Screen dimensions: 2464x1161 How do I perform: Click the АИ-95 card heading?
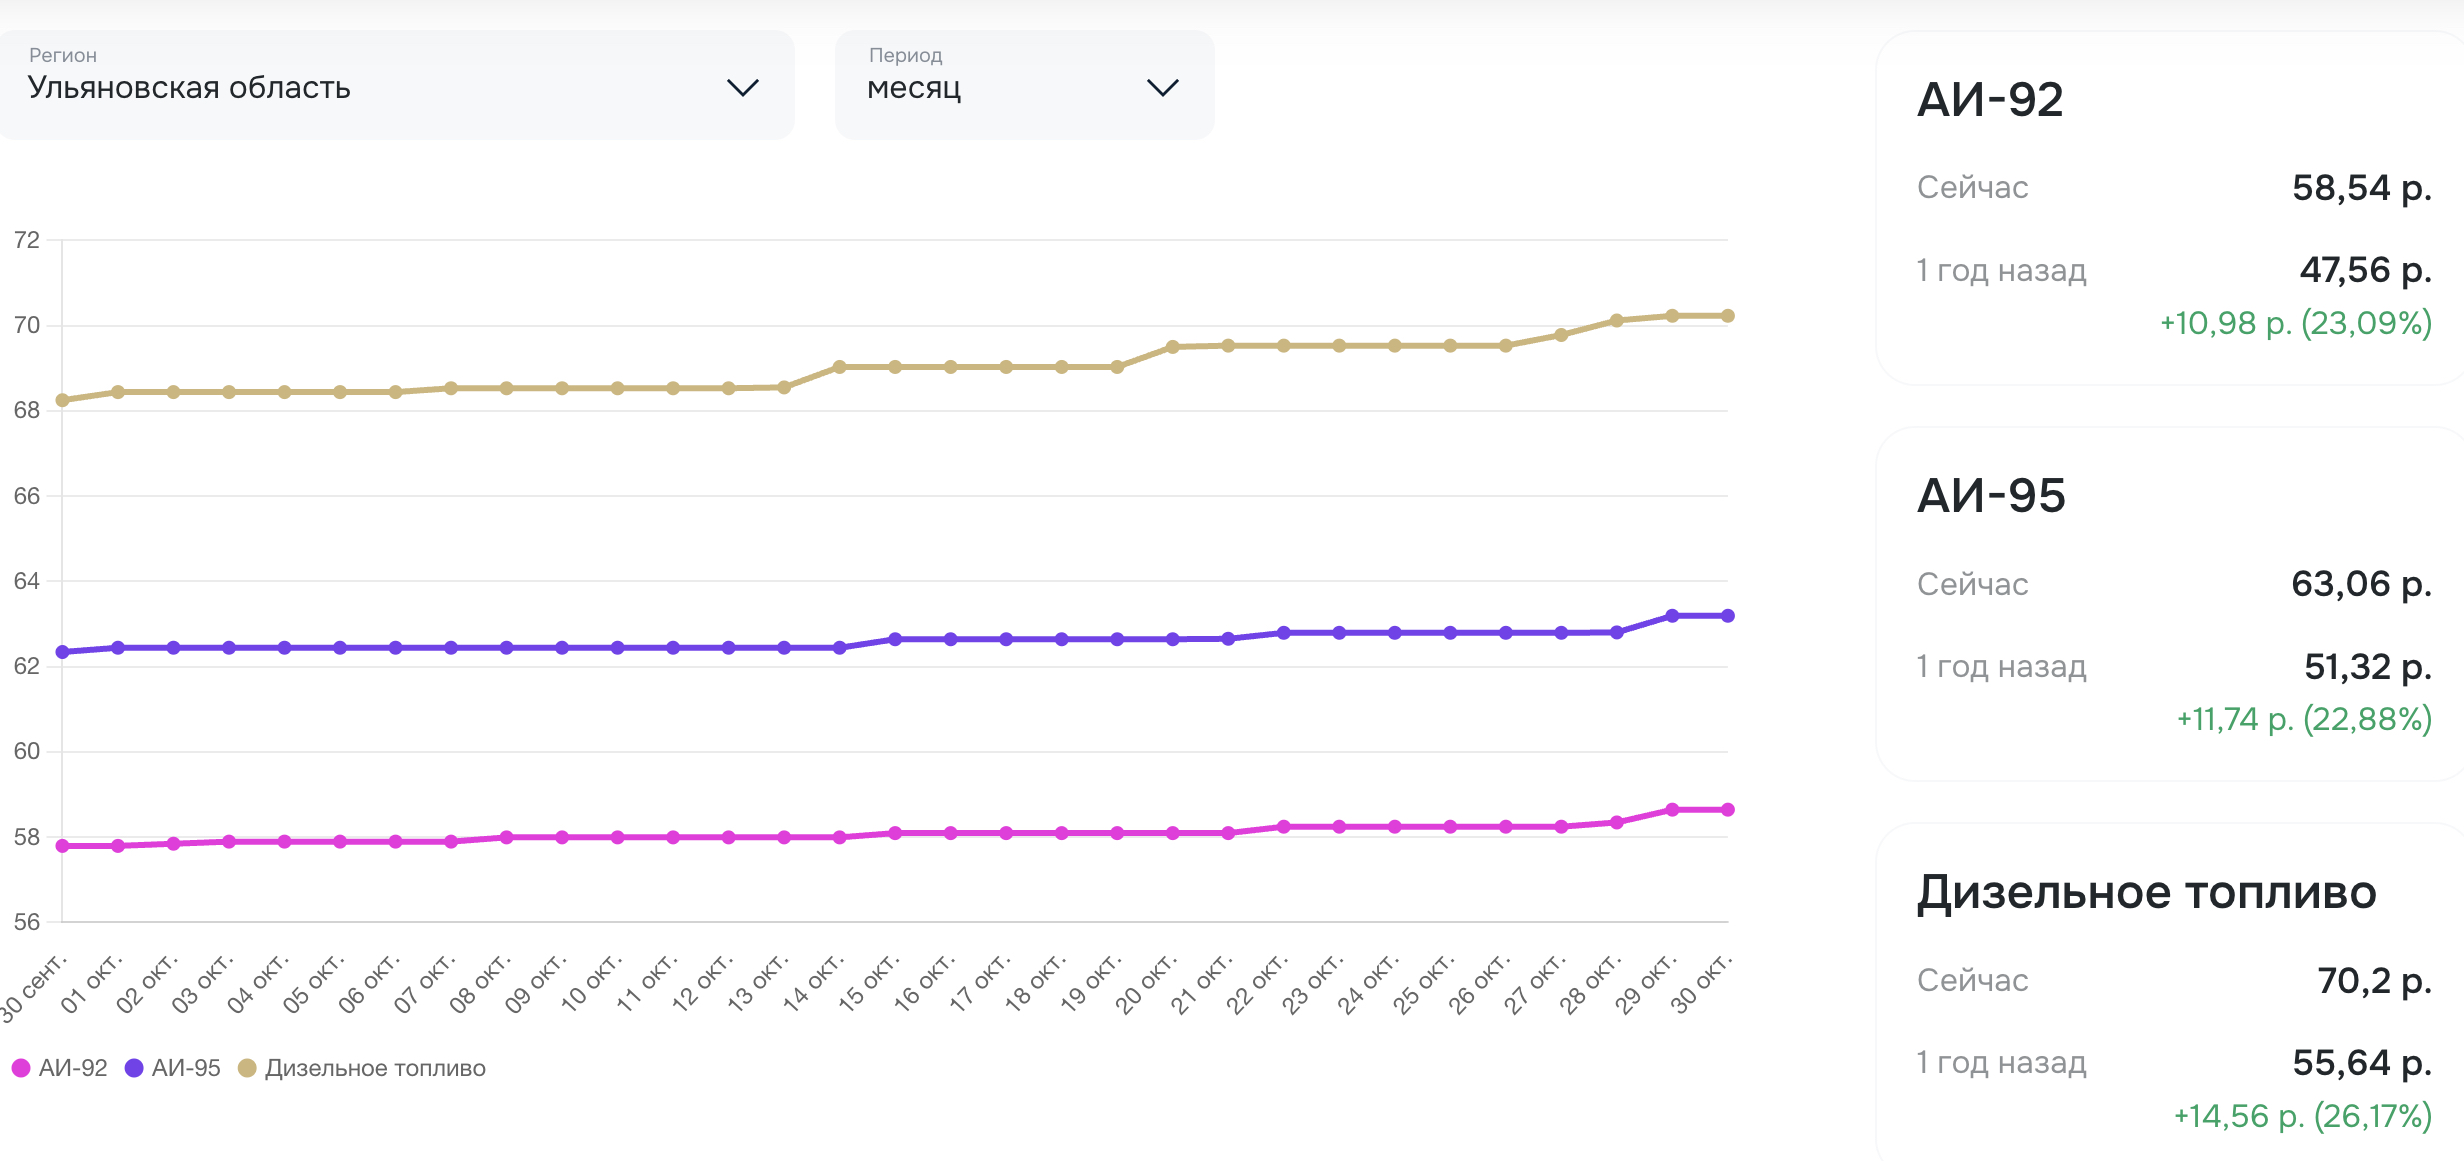coord(1991,496)
